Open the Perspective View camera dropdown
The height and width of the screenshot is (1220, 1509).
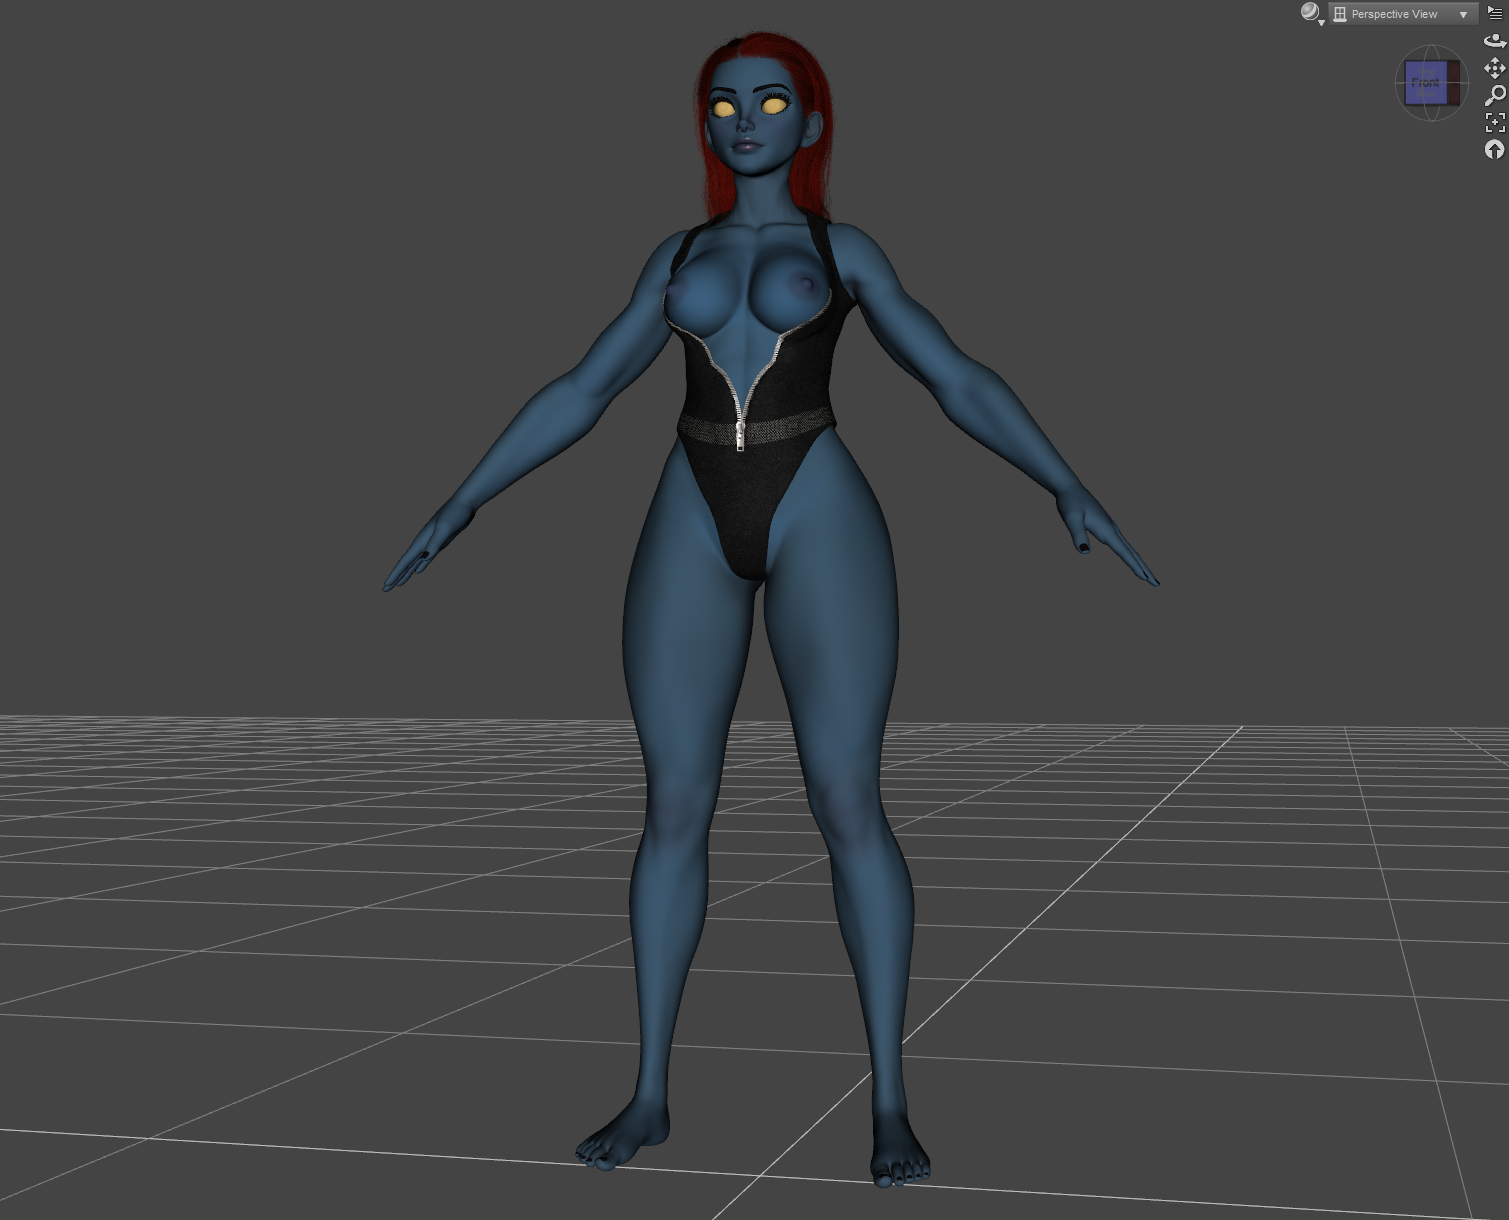1403,14
